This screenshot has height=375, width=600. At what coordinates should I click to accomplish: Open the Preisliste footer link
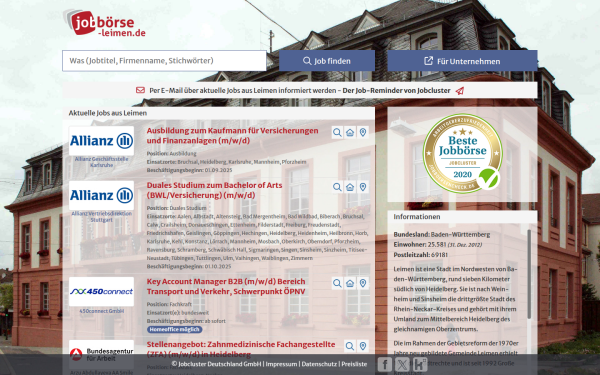(354, 364)
